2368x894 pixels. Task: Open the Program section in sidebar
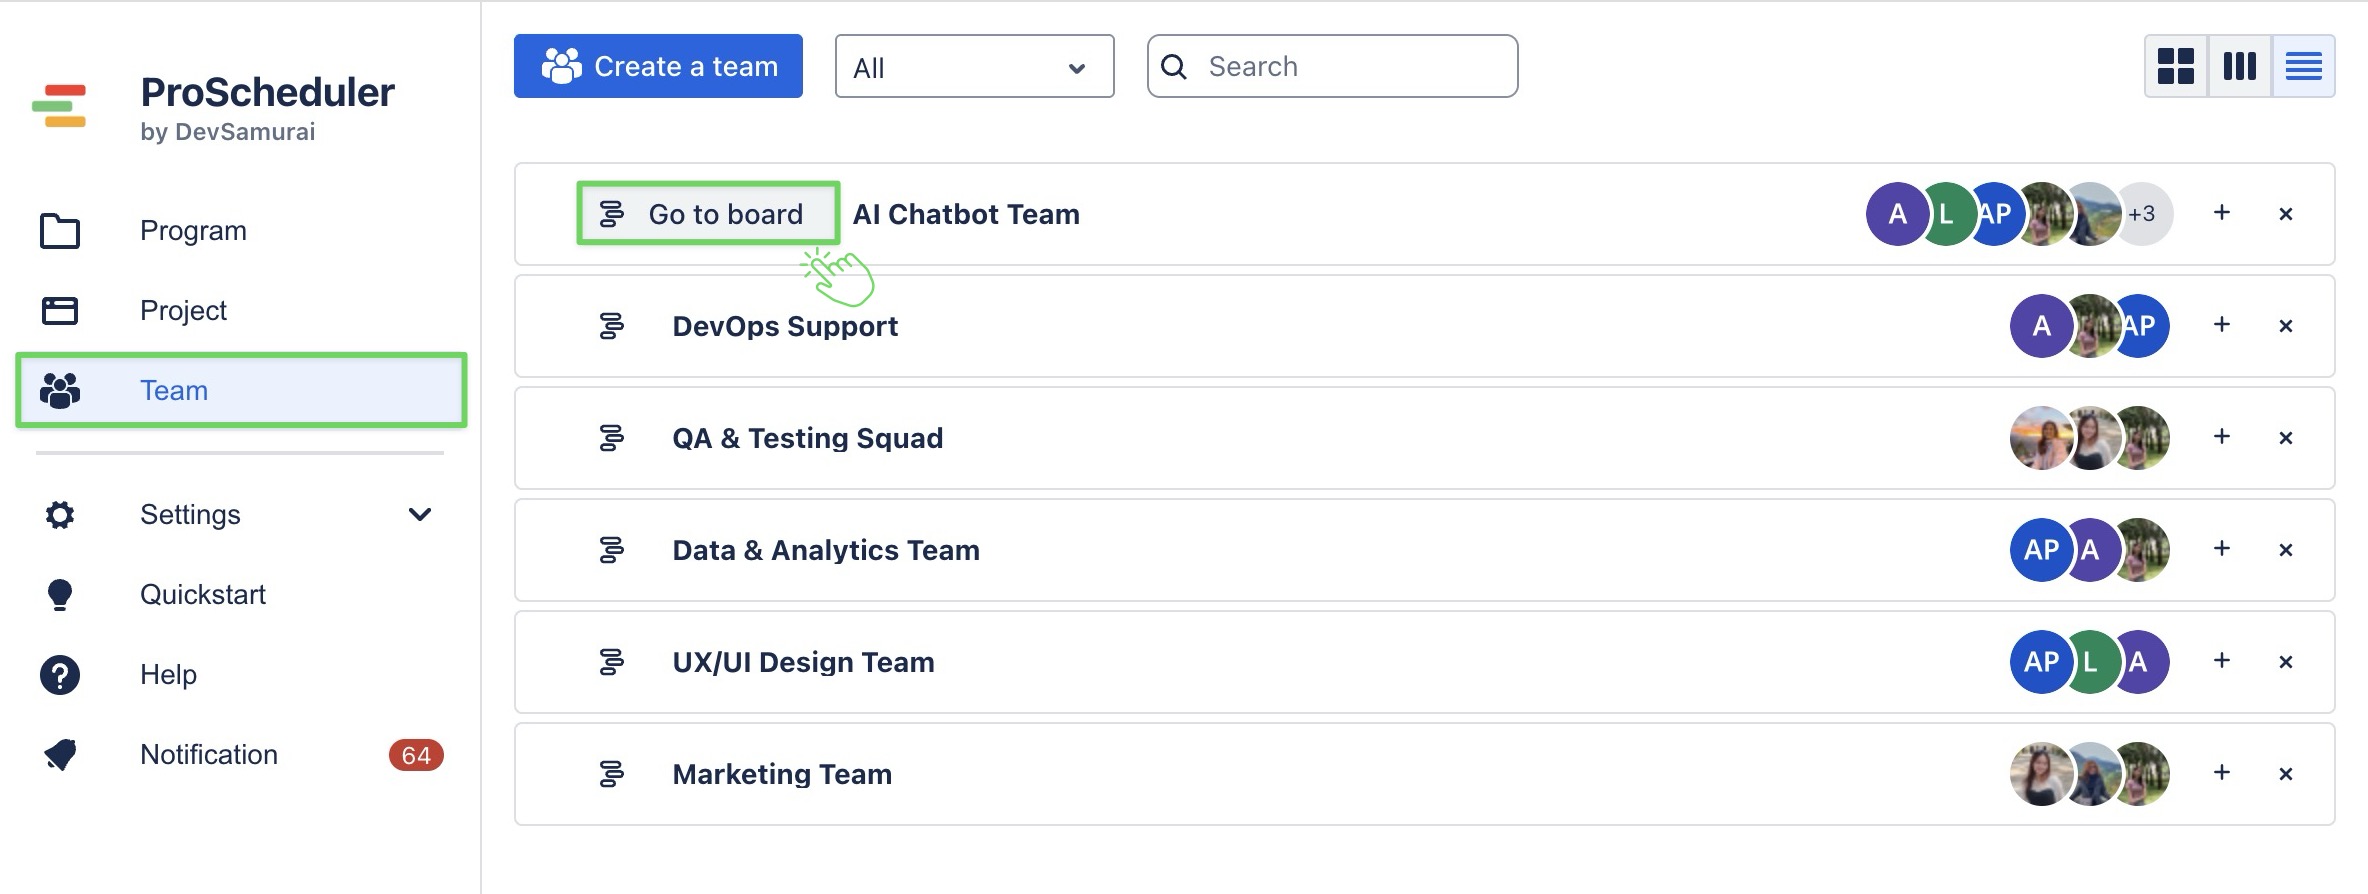(x=193, y=231)
